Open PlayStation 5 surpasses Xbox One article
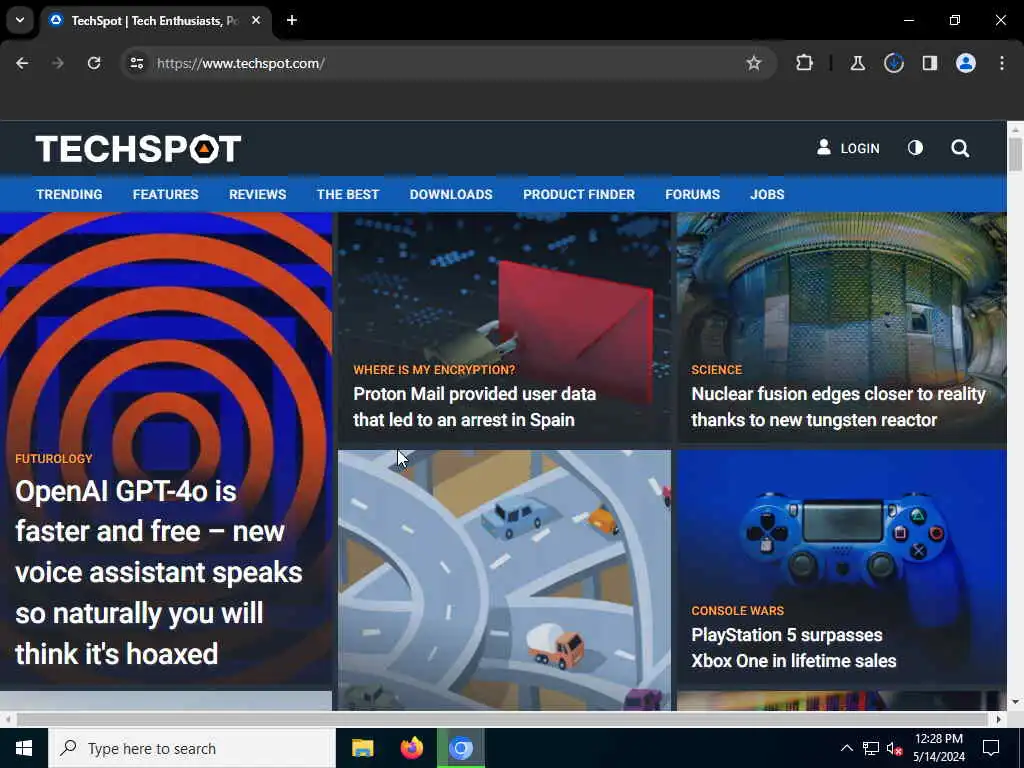 coord(793,648)
